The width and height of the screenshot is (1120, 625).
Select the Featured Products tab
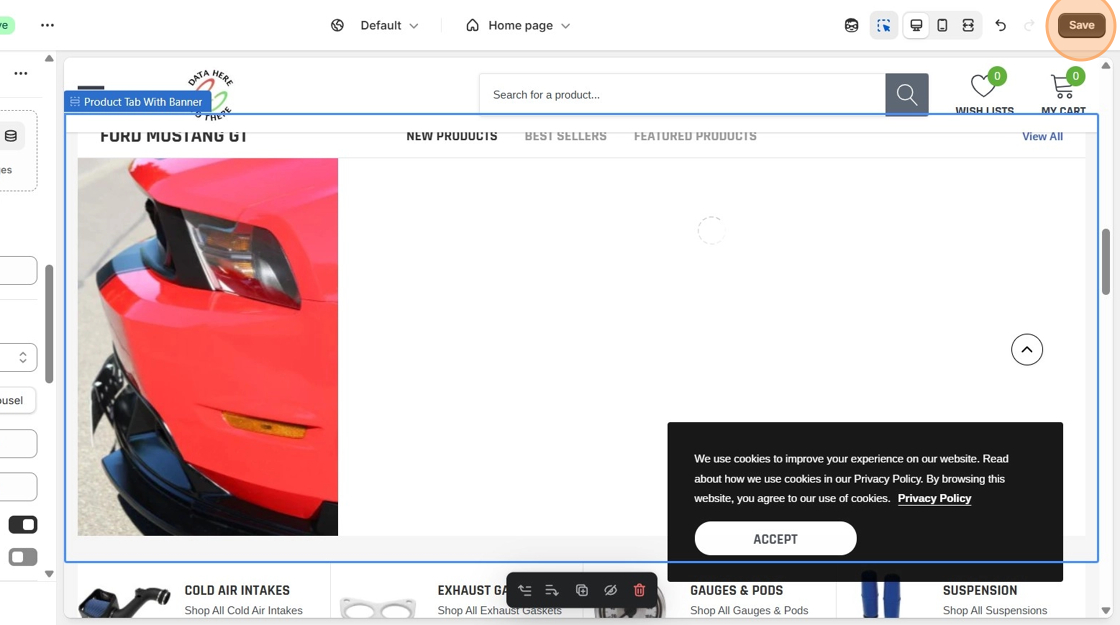[695, 136]
